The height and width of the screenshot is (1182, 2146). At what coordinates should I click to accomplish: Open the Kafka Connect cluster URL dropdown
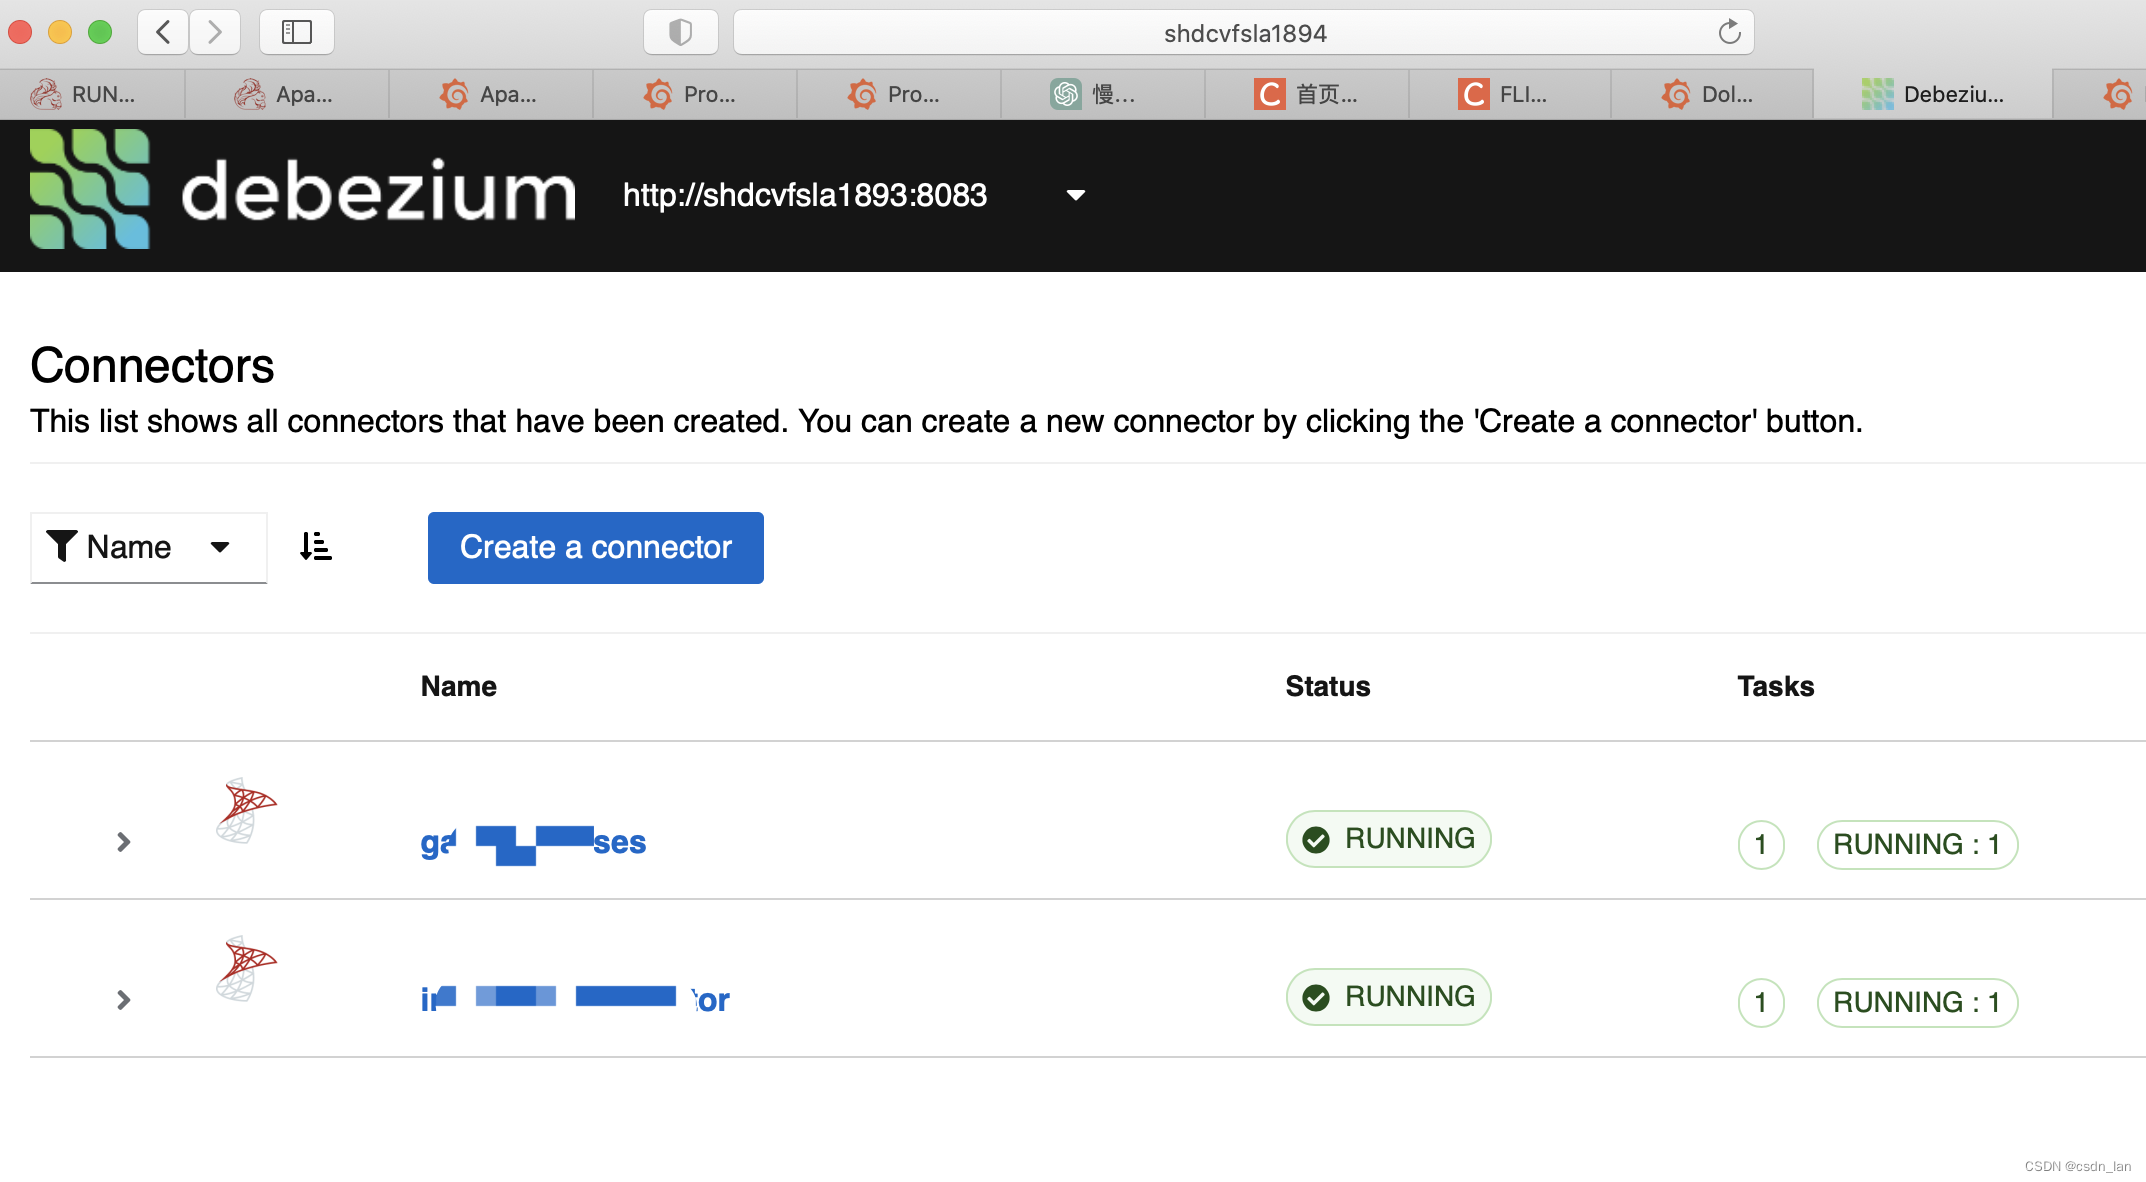pos(854,195)
